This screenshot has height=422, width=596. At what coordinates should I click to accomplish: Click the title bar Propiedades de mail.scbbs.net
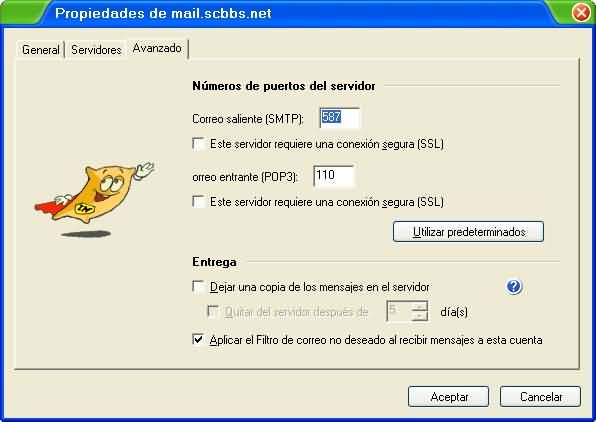coord(163,13)
